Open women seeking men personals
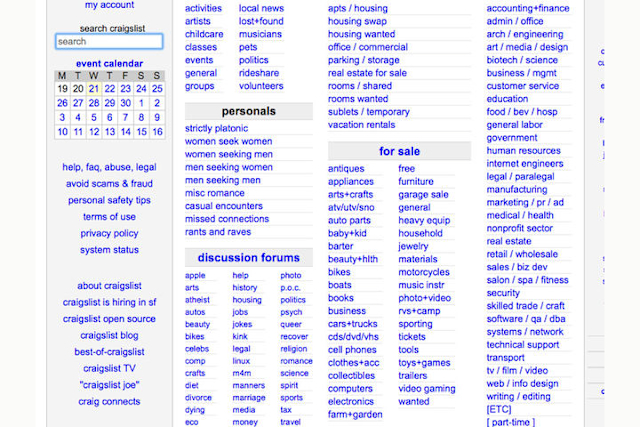 [x=229, y=154]
